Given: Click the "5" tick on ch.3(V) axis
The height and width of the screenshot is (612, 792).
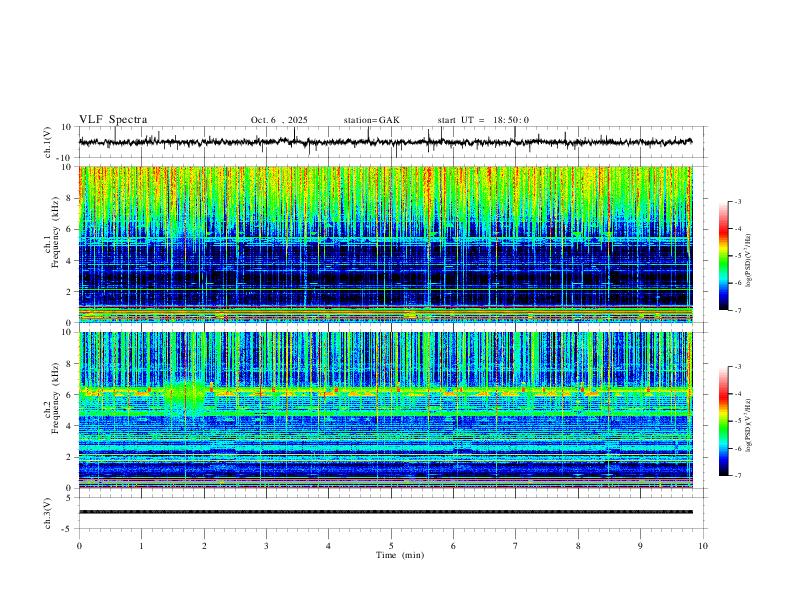Looking at the screenshot, I should (70, 498).
